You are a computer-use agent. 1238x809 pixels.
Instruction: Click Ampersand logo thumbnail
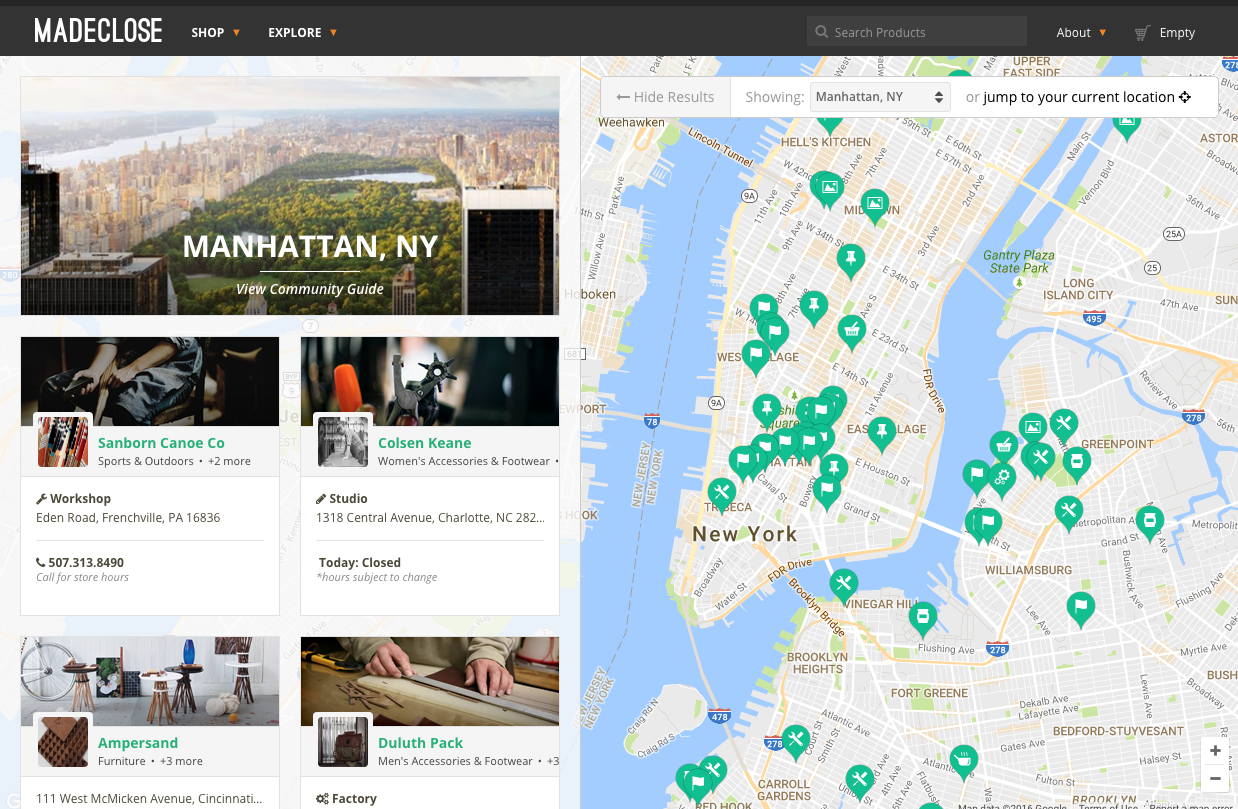[63, 742]
